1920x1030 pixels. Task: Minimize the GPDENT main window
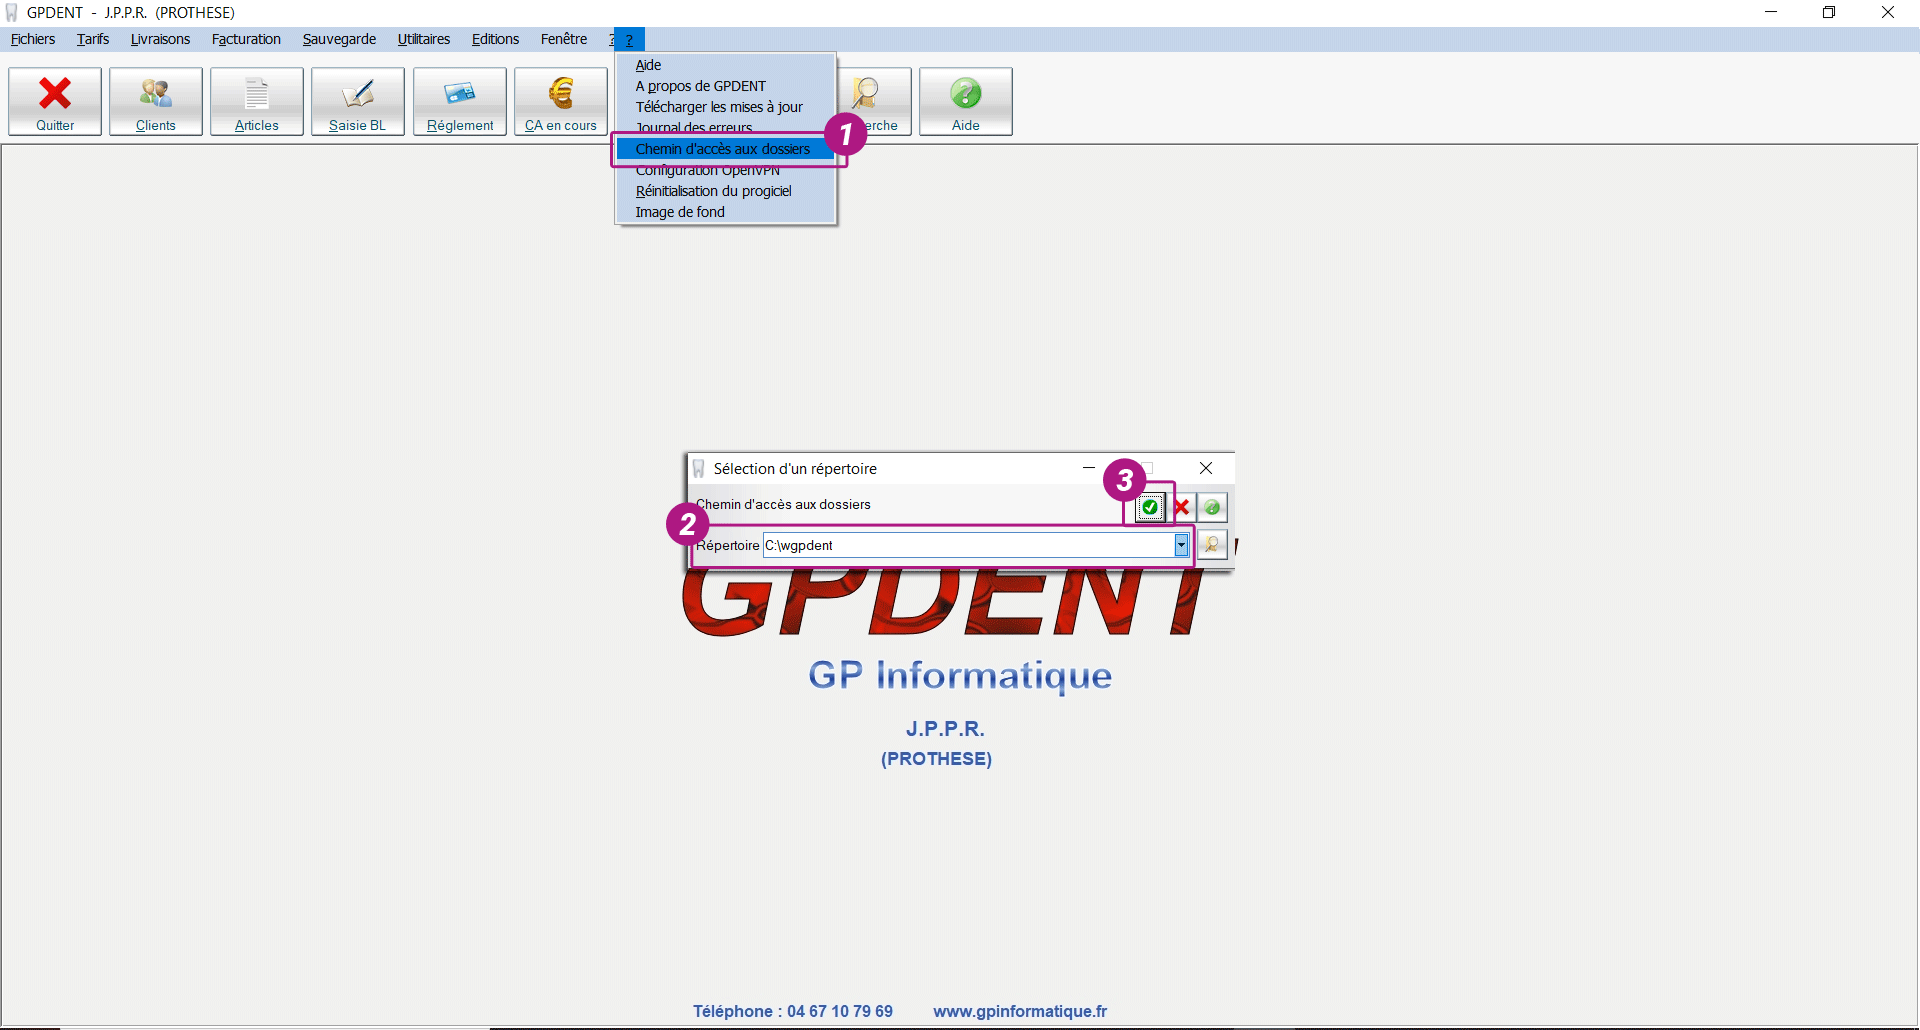[x=1771, y=12]
